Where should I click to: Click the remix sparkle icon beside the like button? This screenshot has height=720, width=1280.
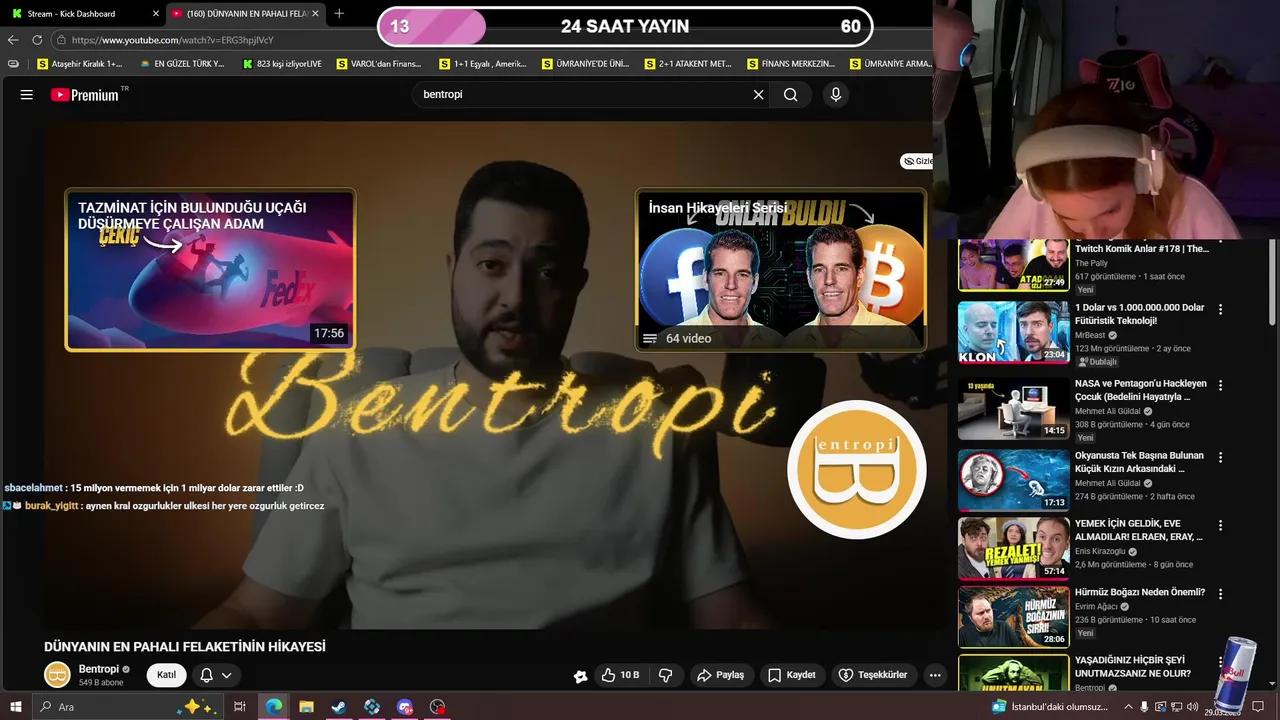580,676
